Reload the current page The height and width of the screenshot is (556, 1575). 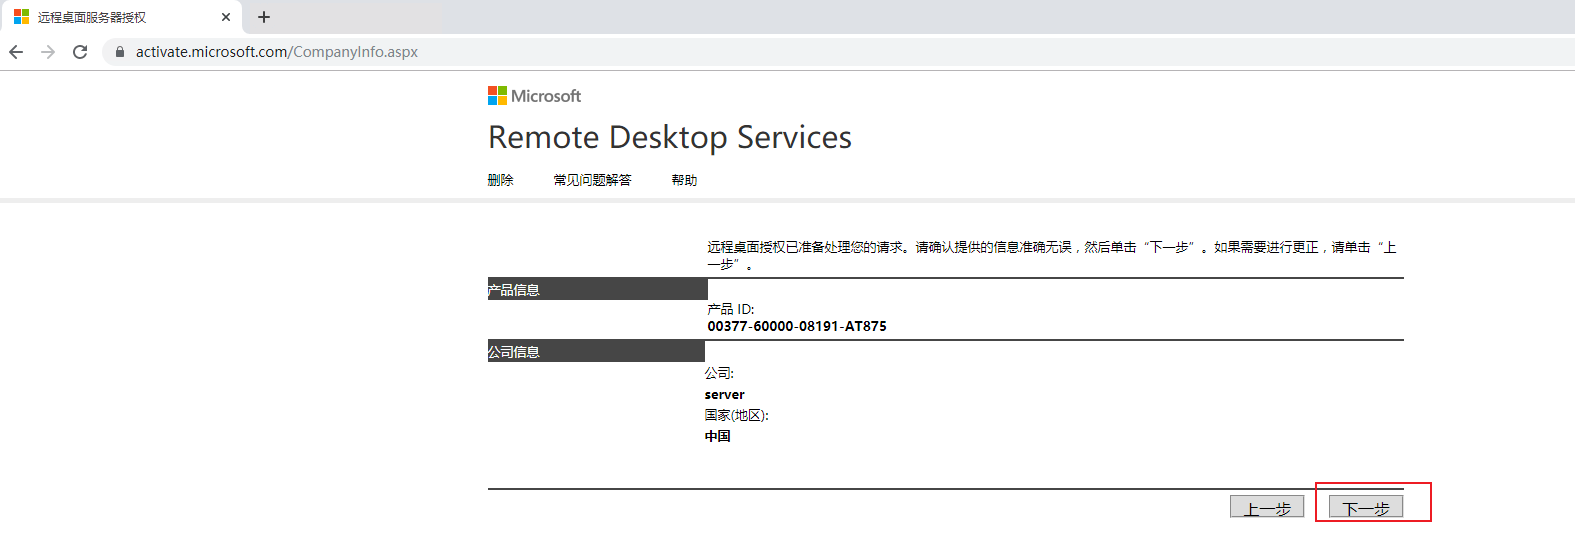(x=80, y=52)
